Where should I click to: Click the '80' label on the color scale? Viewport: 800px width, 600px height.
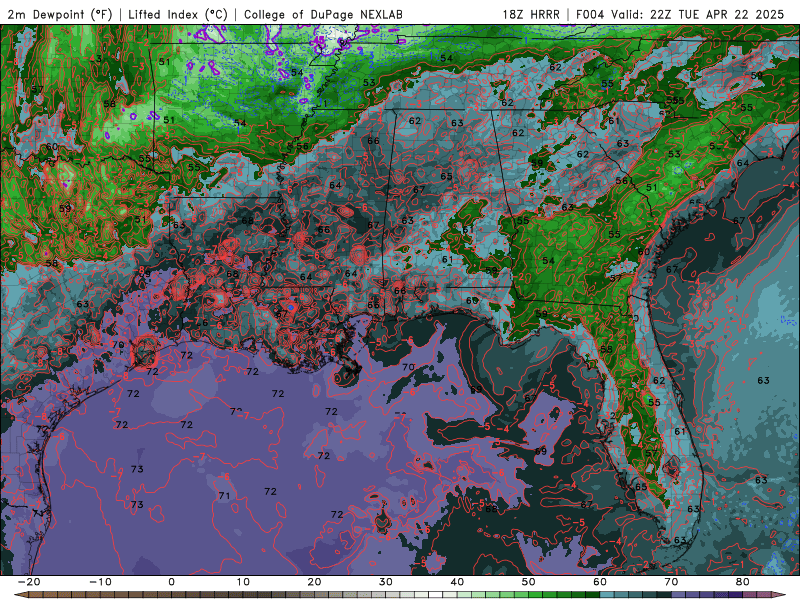(743, 582)
